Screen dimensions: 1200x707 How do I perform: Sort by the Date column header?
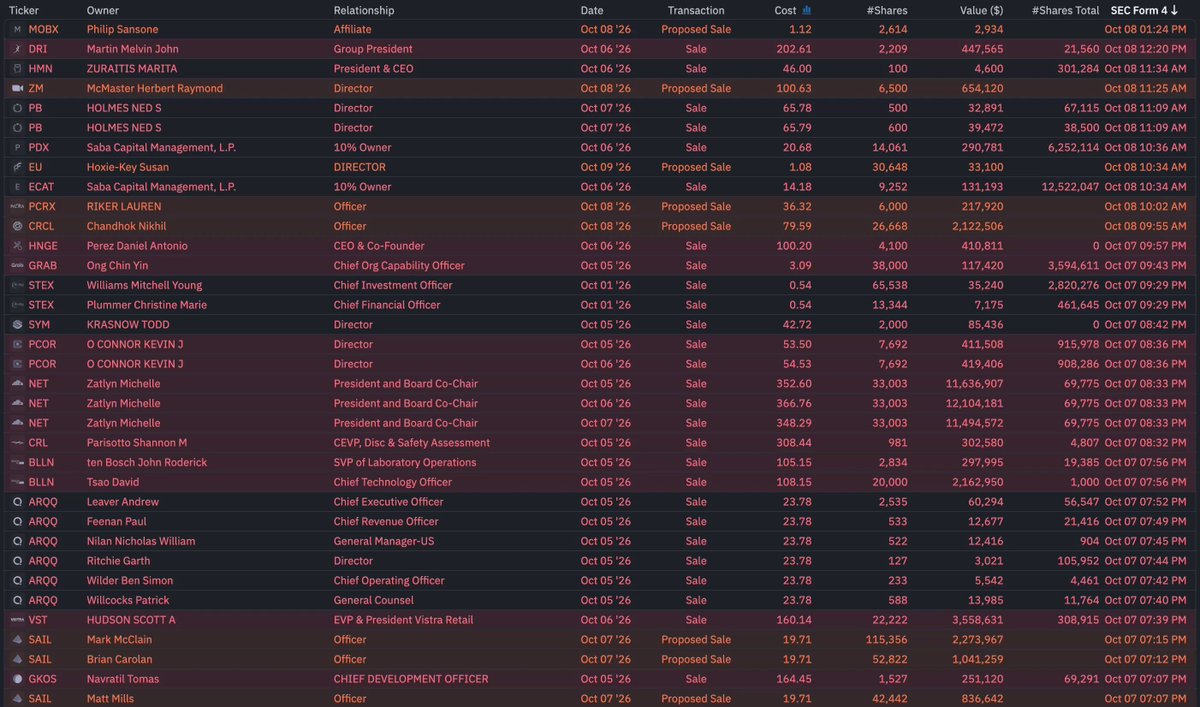coord(592,10)
